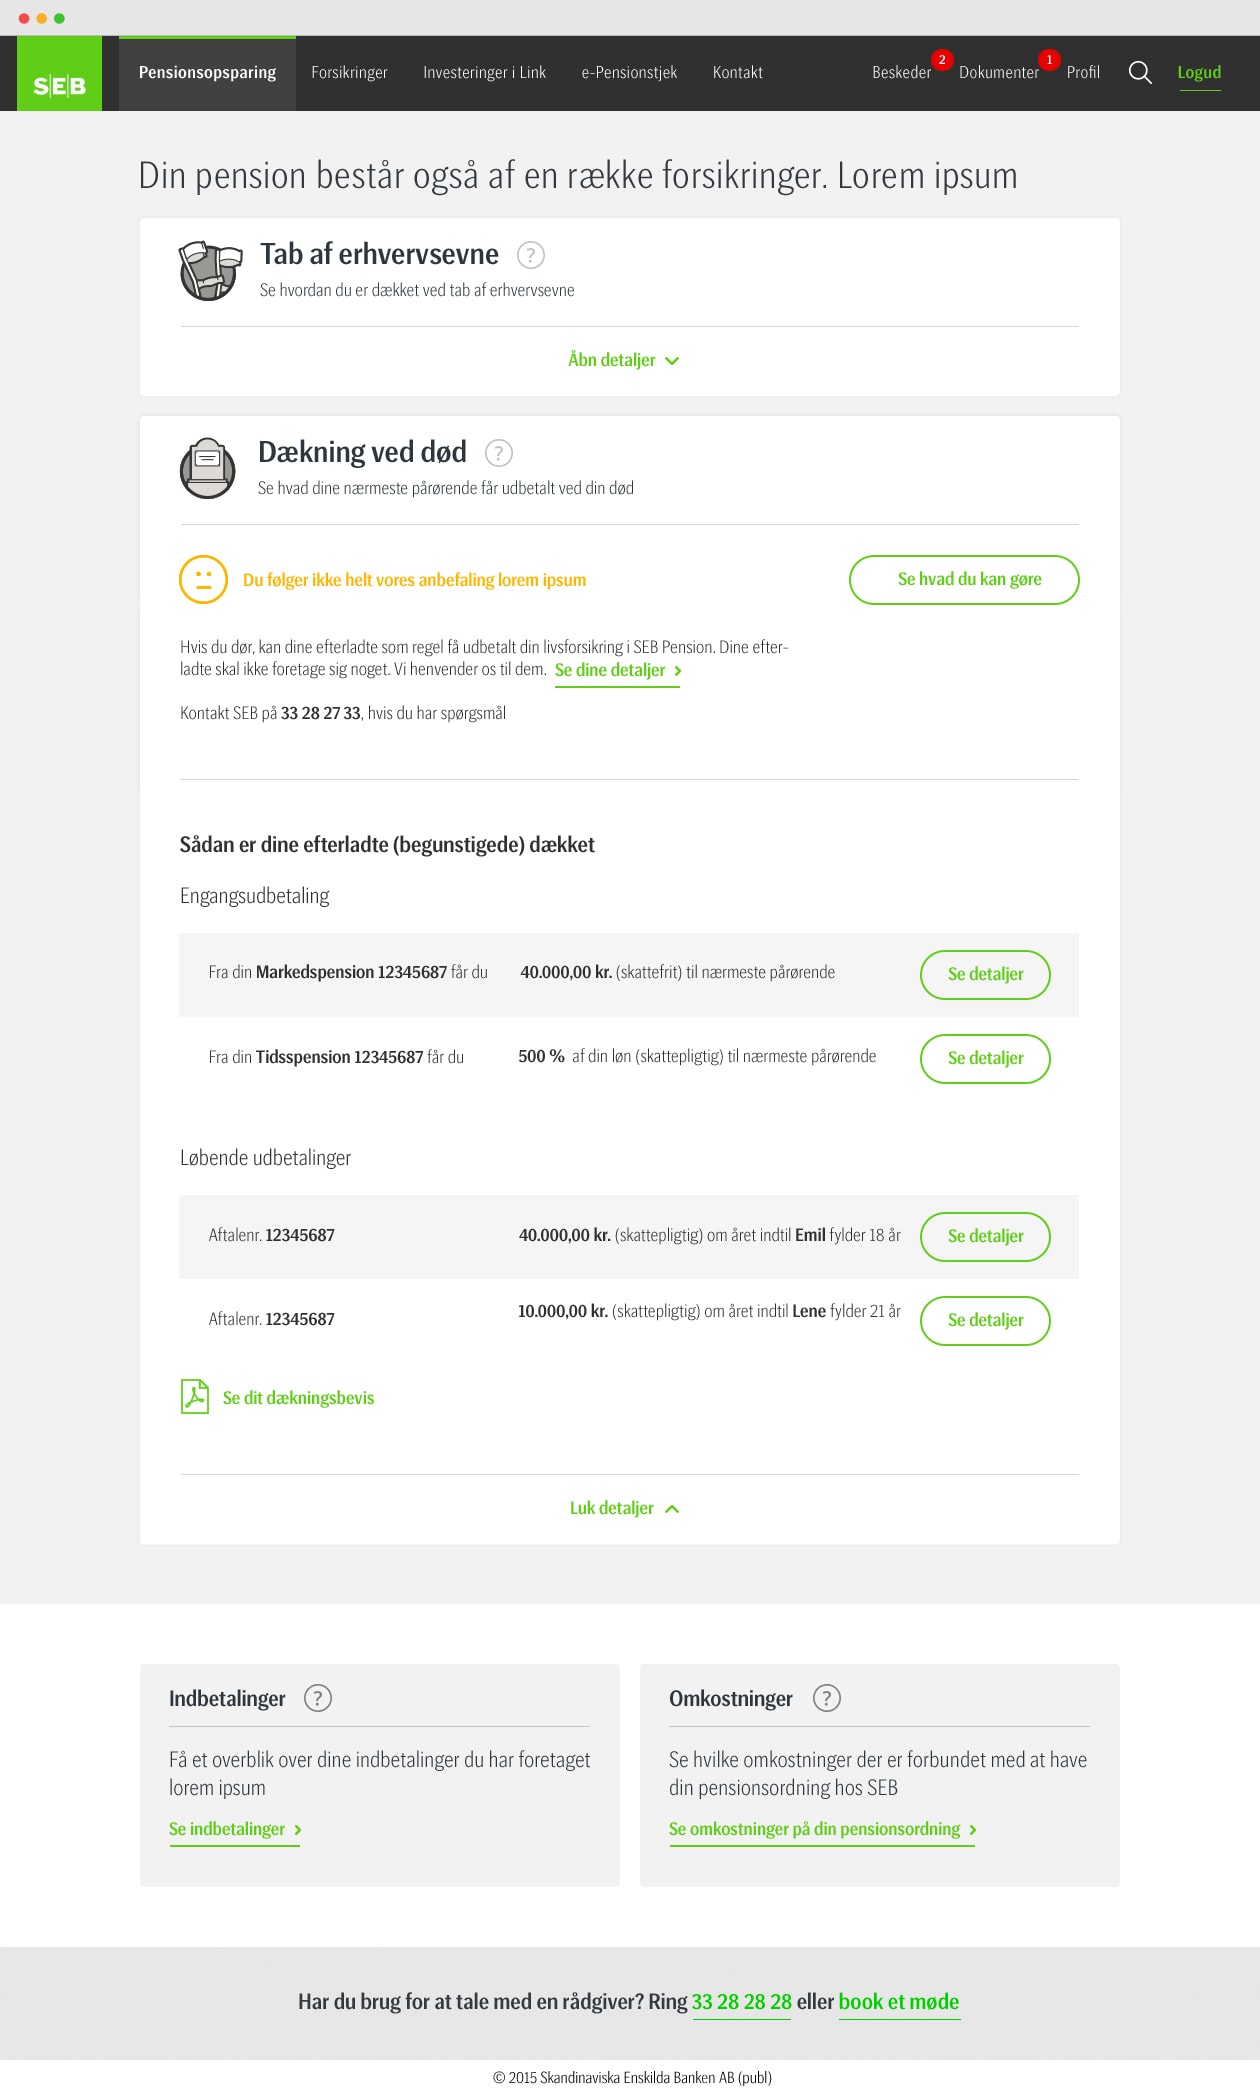The height and width of the screenshot is (2098, 1260).
Task: Click the PDF icon for dækningsbevis
Action: point(195,1397)
